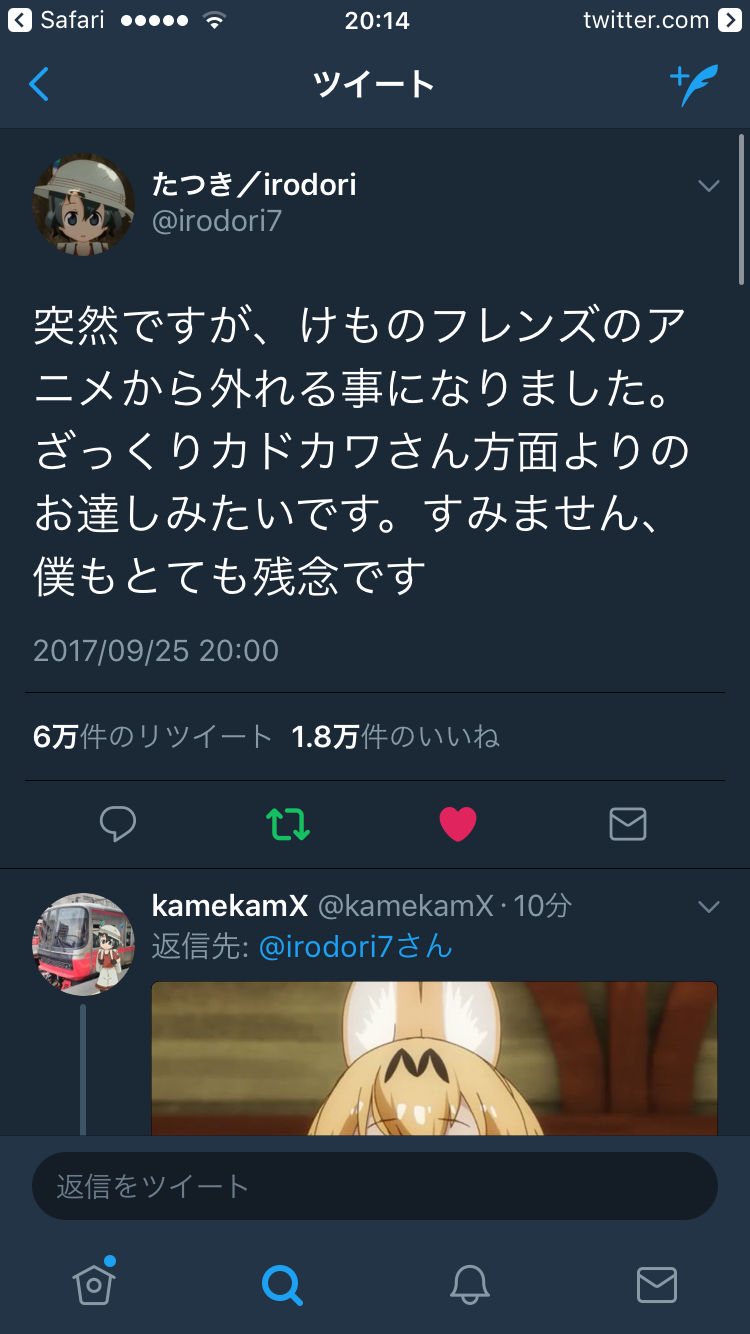Open Notifications bell icon
Screen dimensions: 750x1334
pos(469,1284)
